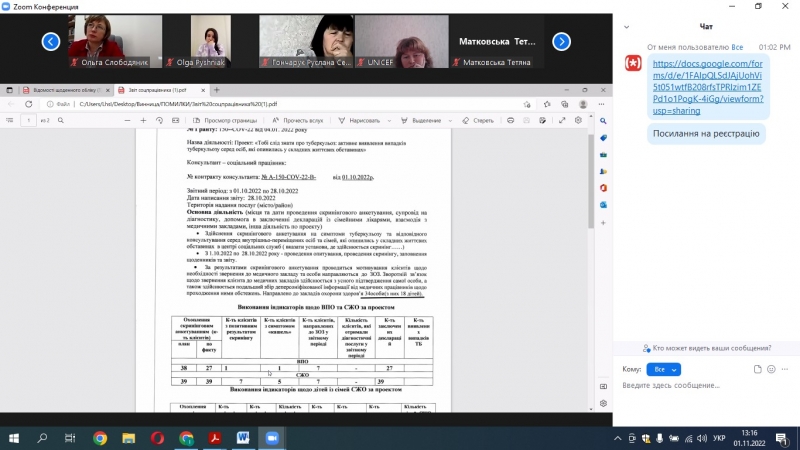Click the Adobe Acrobat taskbar icon
800x450 pixels.
(214, 438)
